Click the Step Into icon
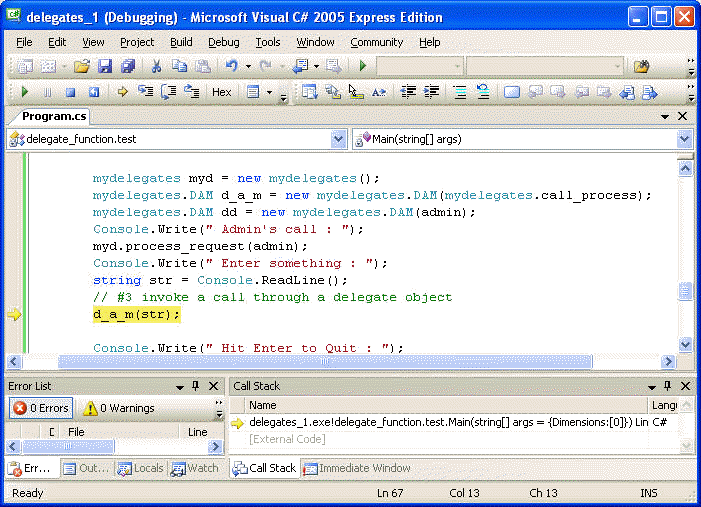 click(145, 92)
